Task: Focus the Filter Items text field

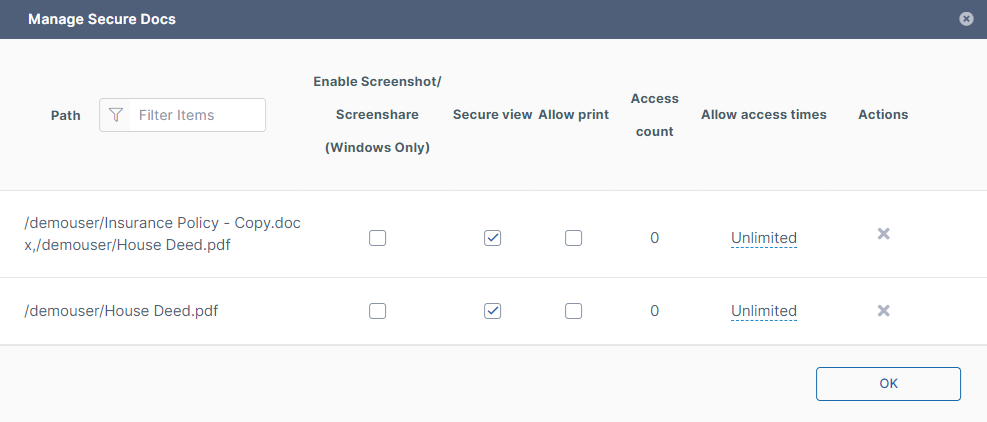Action: pos(198,115)
